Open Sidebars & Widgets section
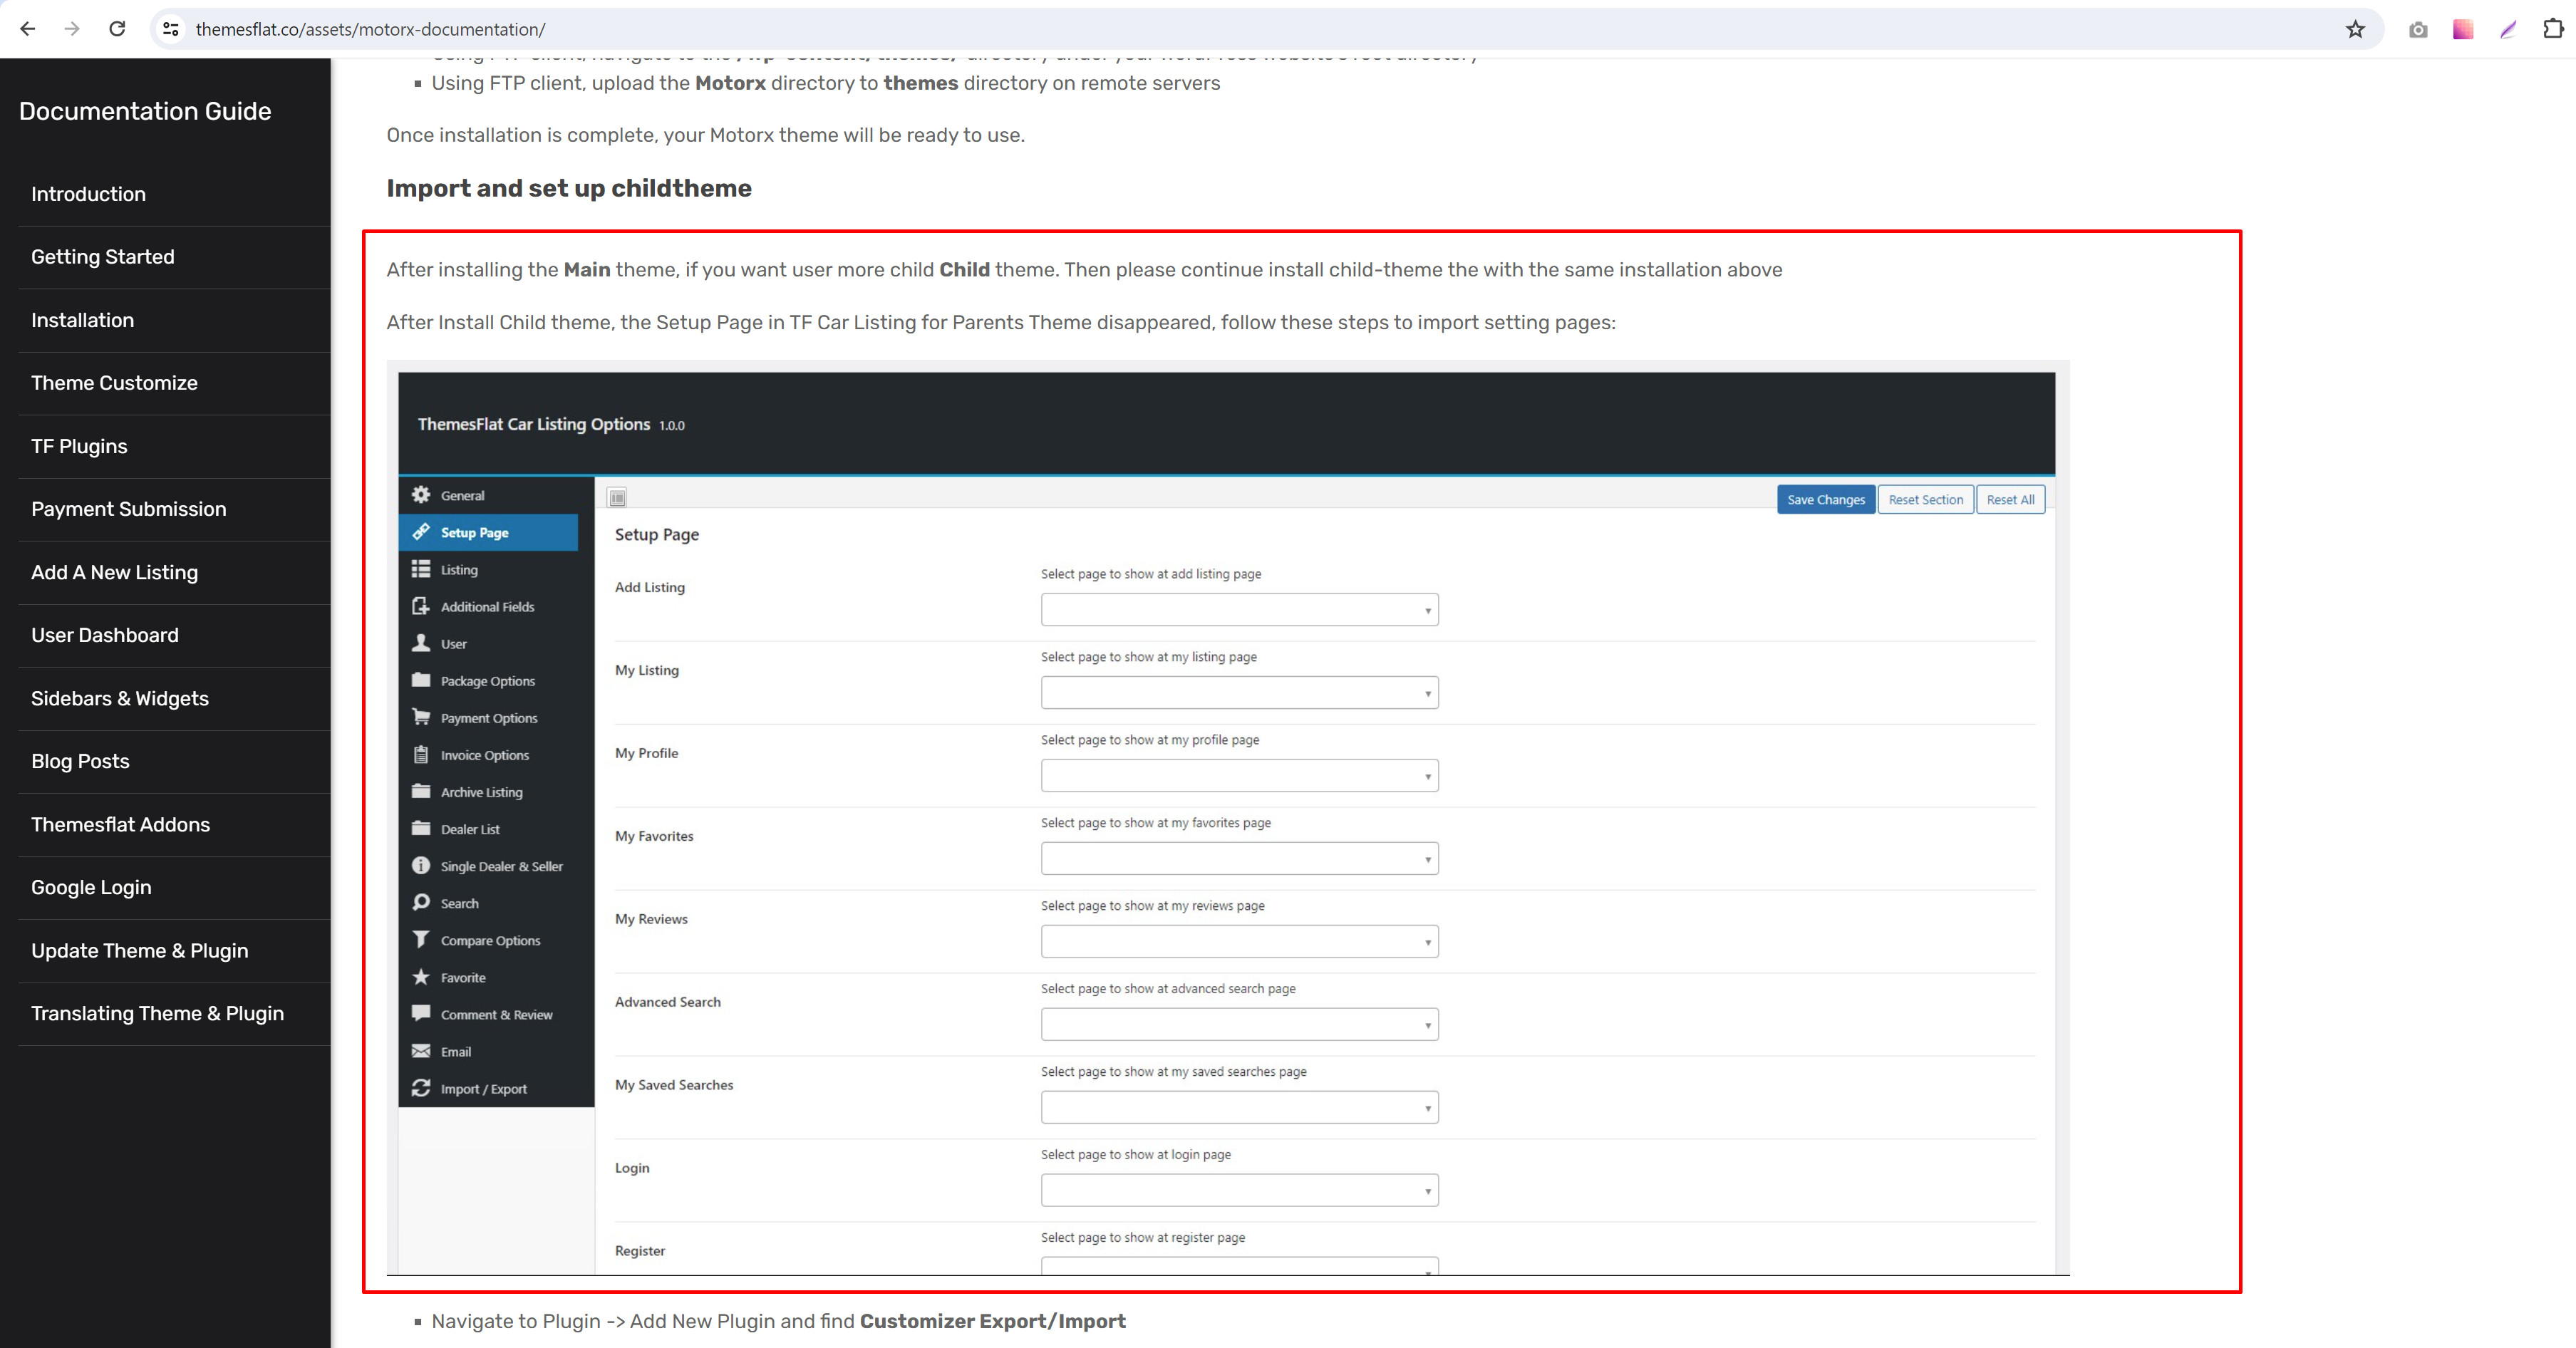Screen dimensions: 2576x1348 tap(119, 698)
